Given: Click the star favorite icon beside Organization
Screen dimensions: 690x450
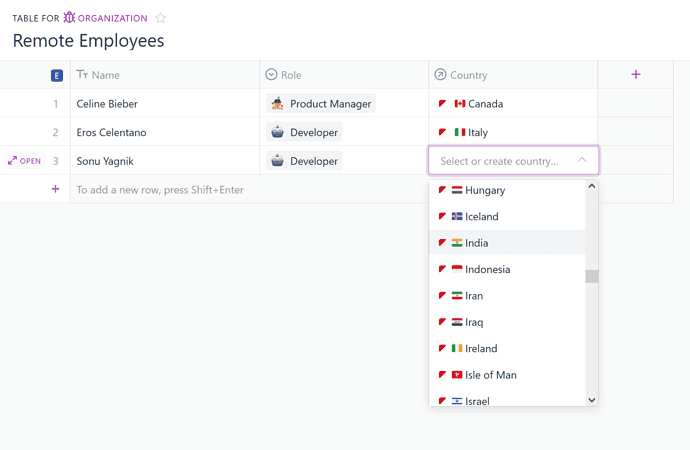Looking at the screenshot, I should [x=161, y=18].
